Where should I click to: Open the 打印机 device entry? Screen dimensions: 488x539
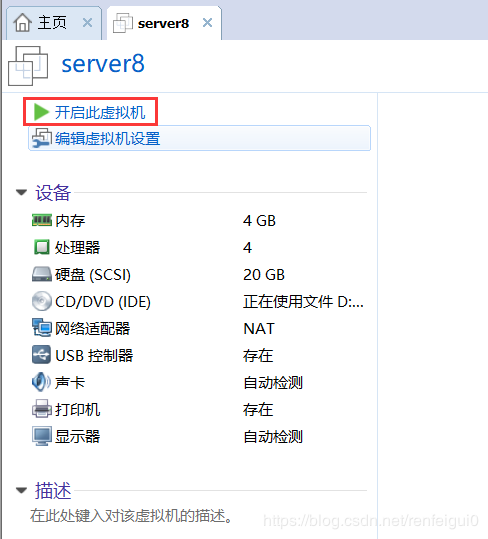point(78,409)
